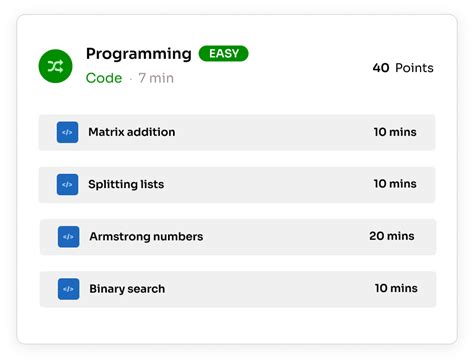Select the EASY difficulty badge
Screen dimensions: 474x363
224,53
